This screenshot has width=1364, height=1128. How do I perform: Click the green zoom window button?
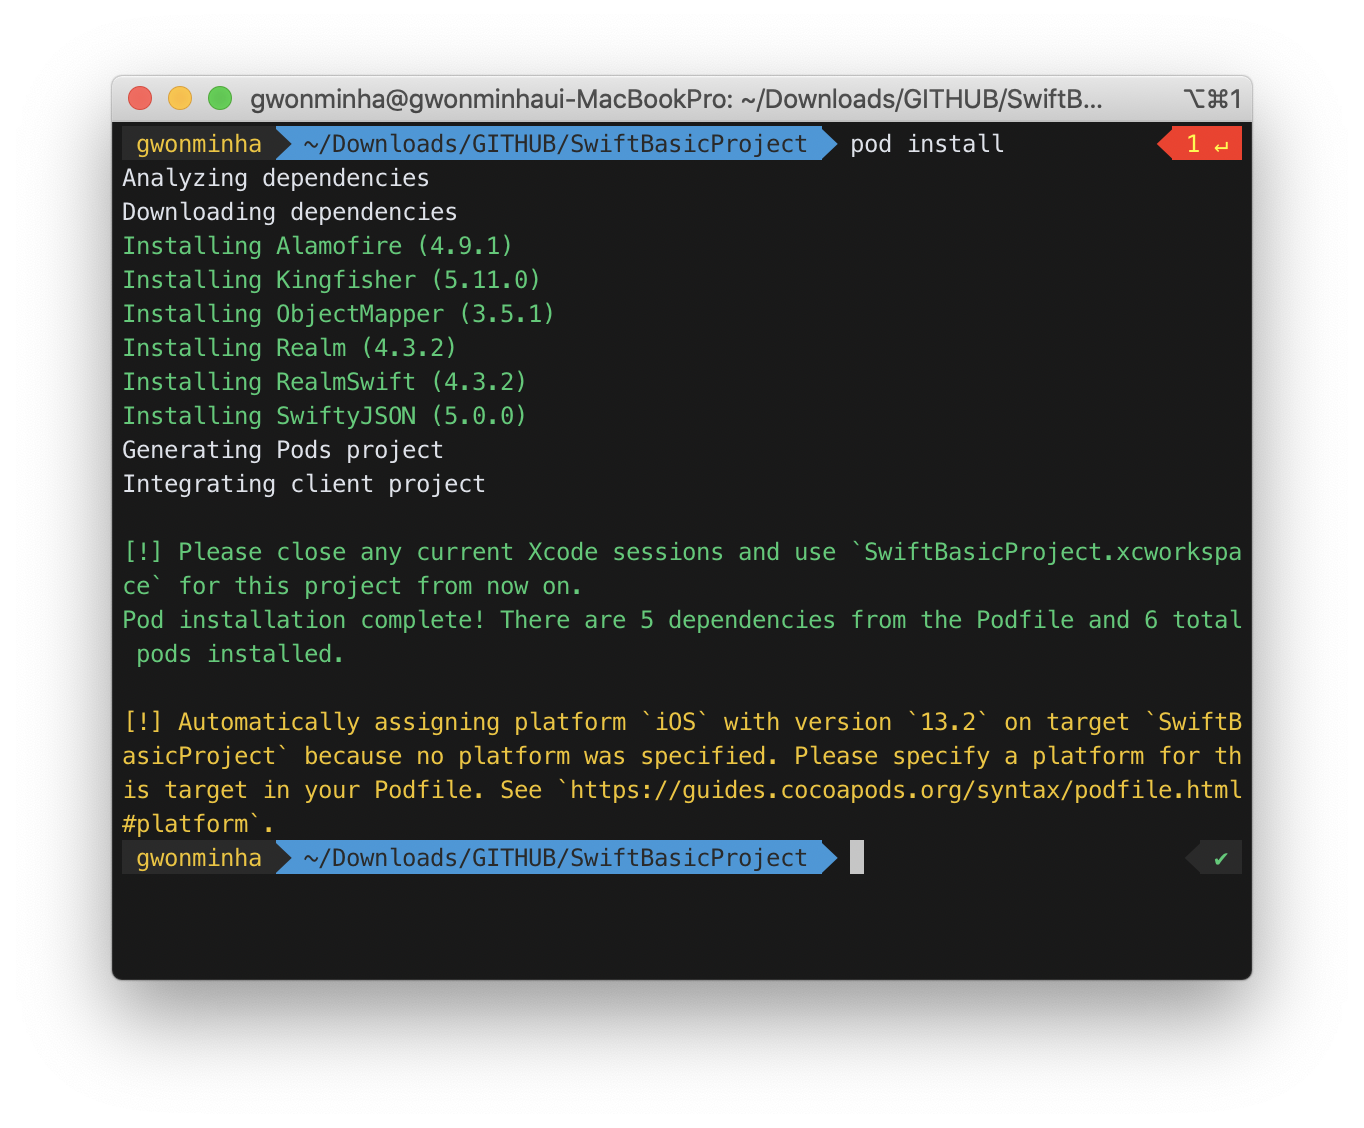click(220, 98)
